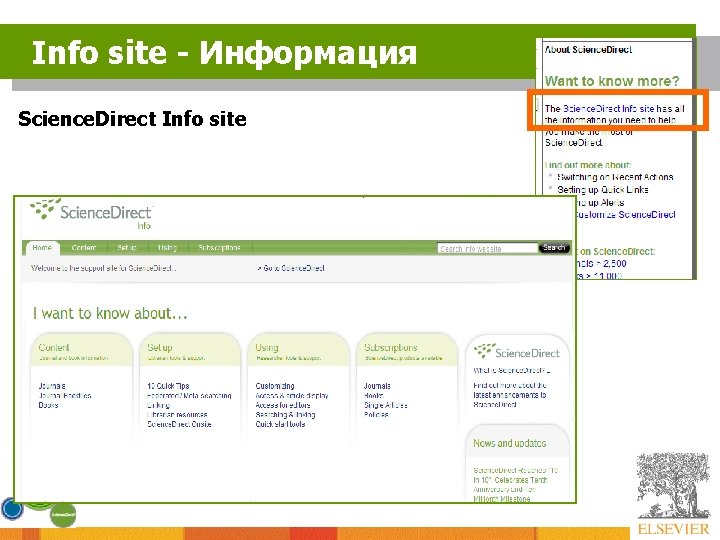Open the Subscriptions tab in the navigation bar
The height and width of the screenshot is (540, 720).
(219, 248)
